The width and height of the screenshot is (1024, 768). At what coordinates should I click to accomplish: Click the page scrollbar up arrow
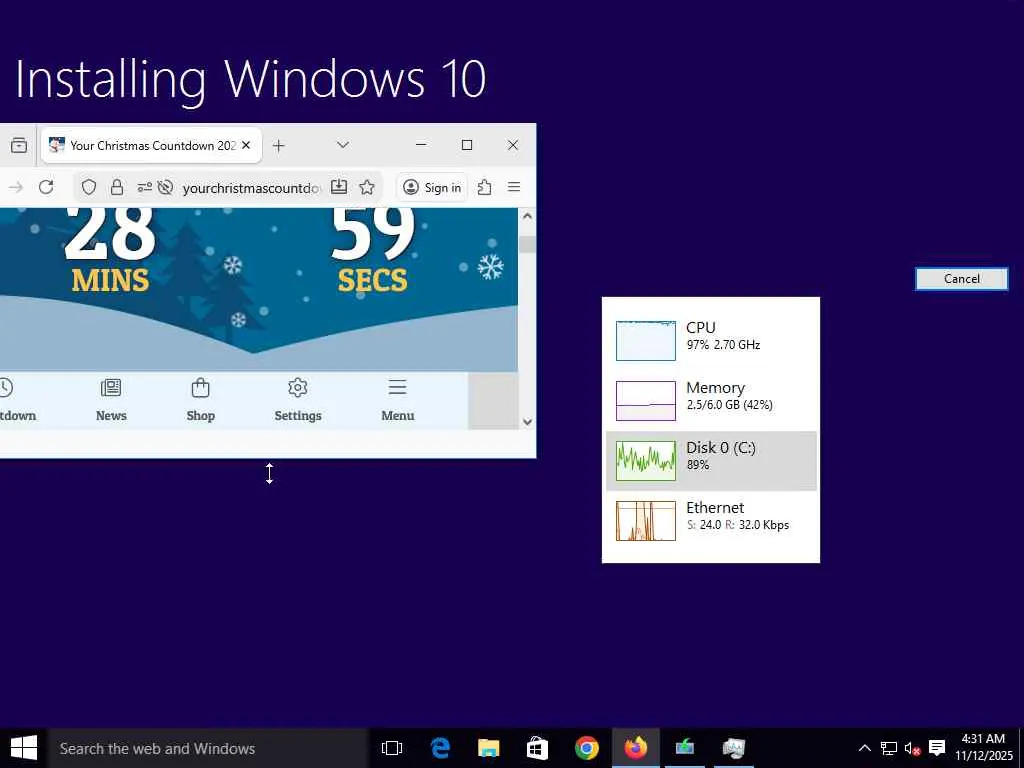point(528,216)
